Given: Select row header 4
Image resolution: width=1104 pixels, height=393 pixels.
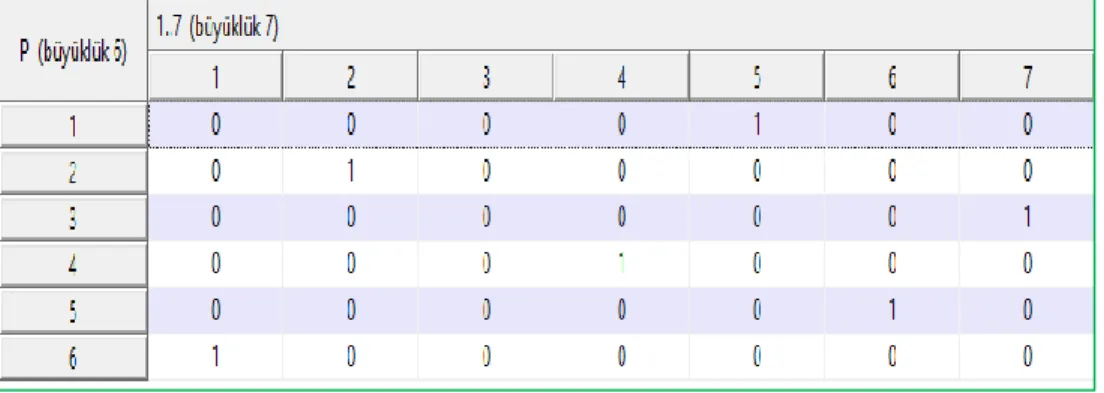Looking at the screenshot, I should 74,264.
